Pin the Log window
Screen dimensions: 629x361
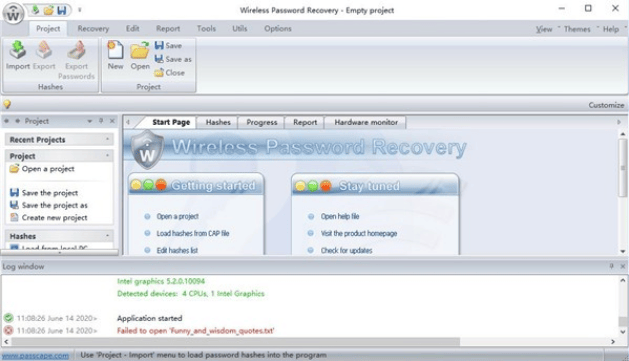point(611,266)
